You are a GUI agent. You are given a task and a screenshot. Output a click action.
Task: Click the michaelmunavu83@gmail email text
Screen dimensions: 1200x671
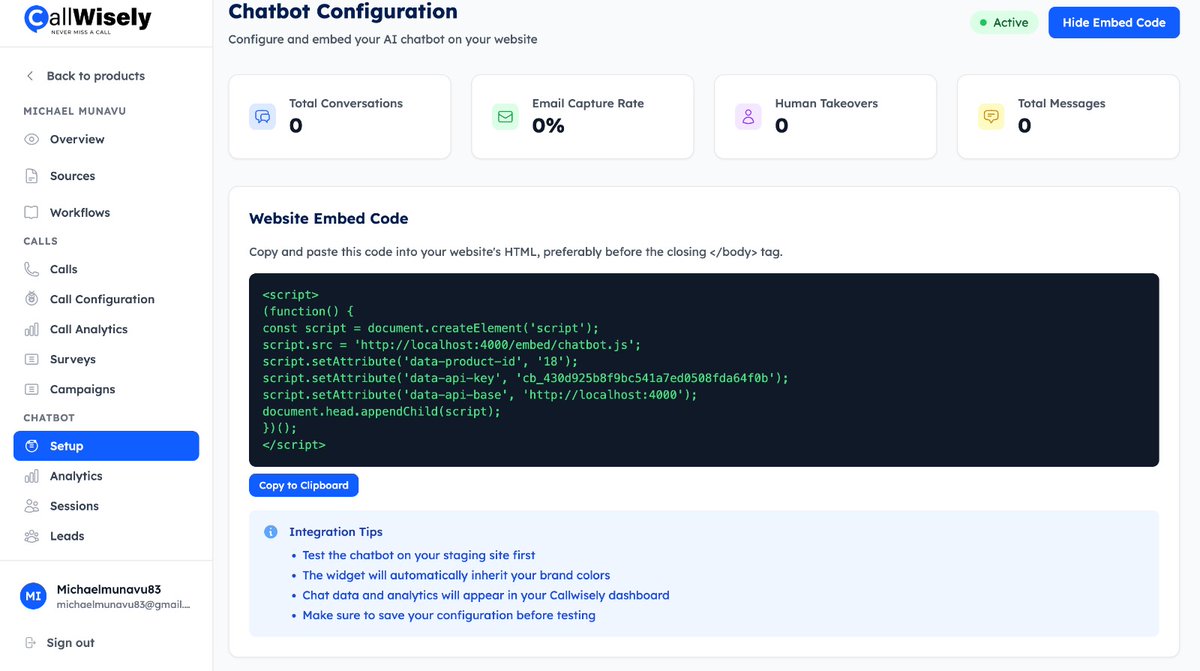pos(123,605)
